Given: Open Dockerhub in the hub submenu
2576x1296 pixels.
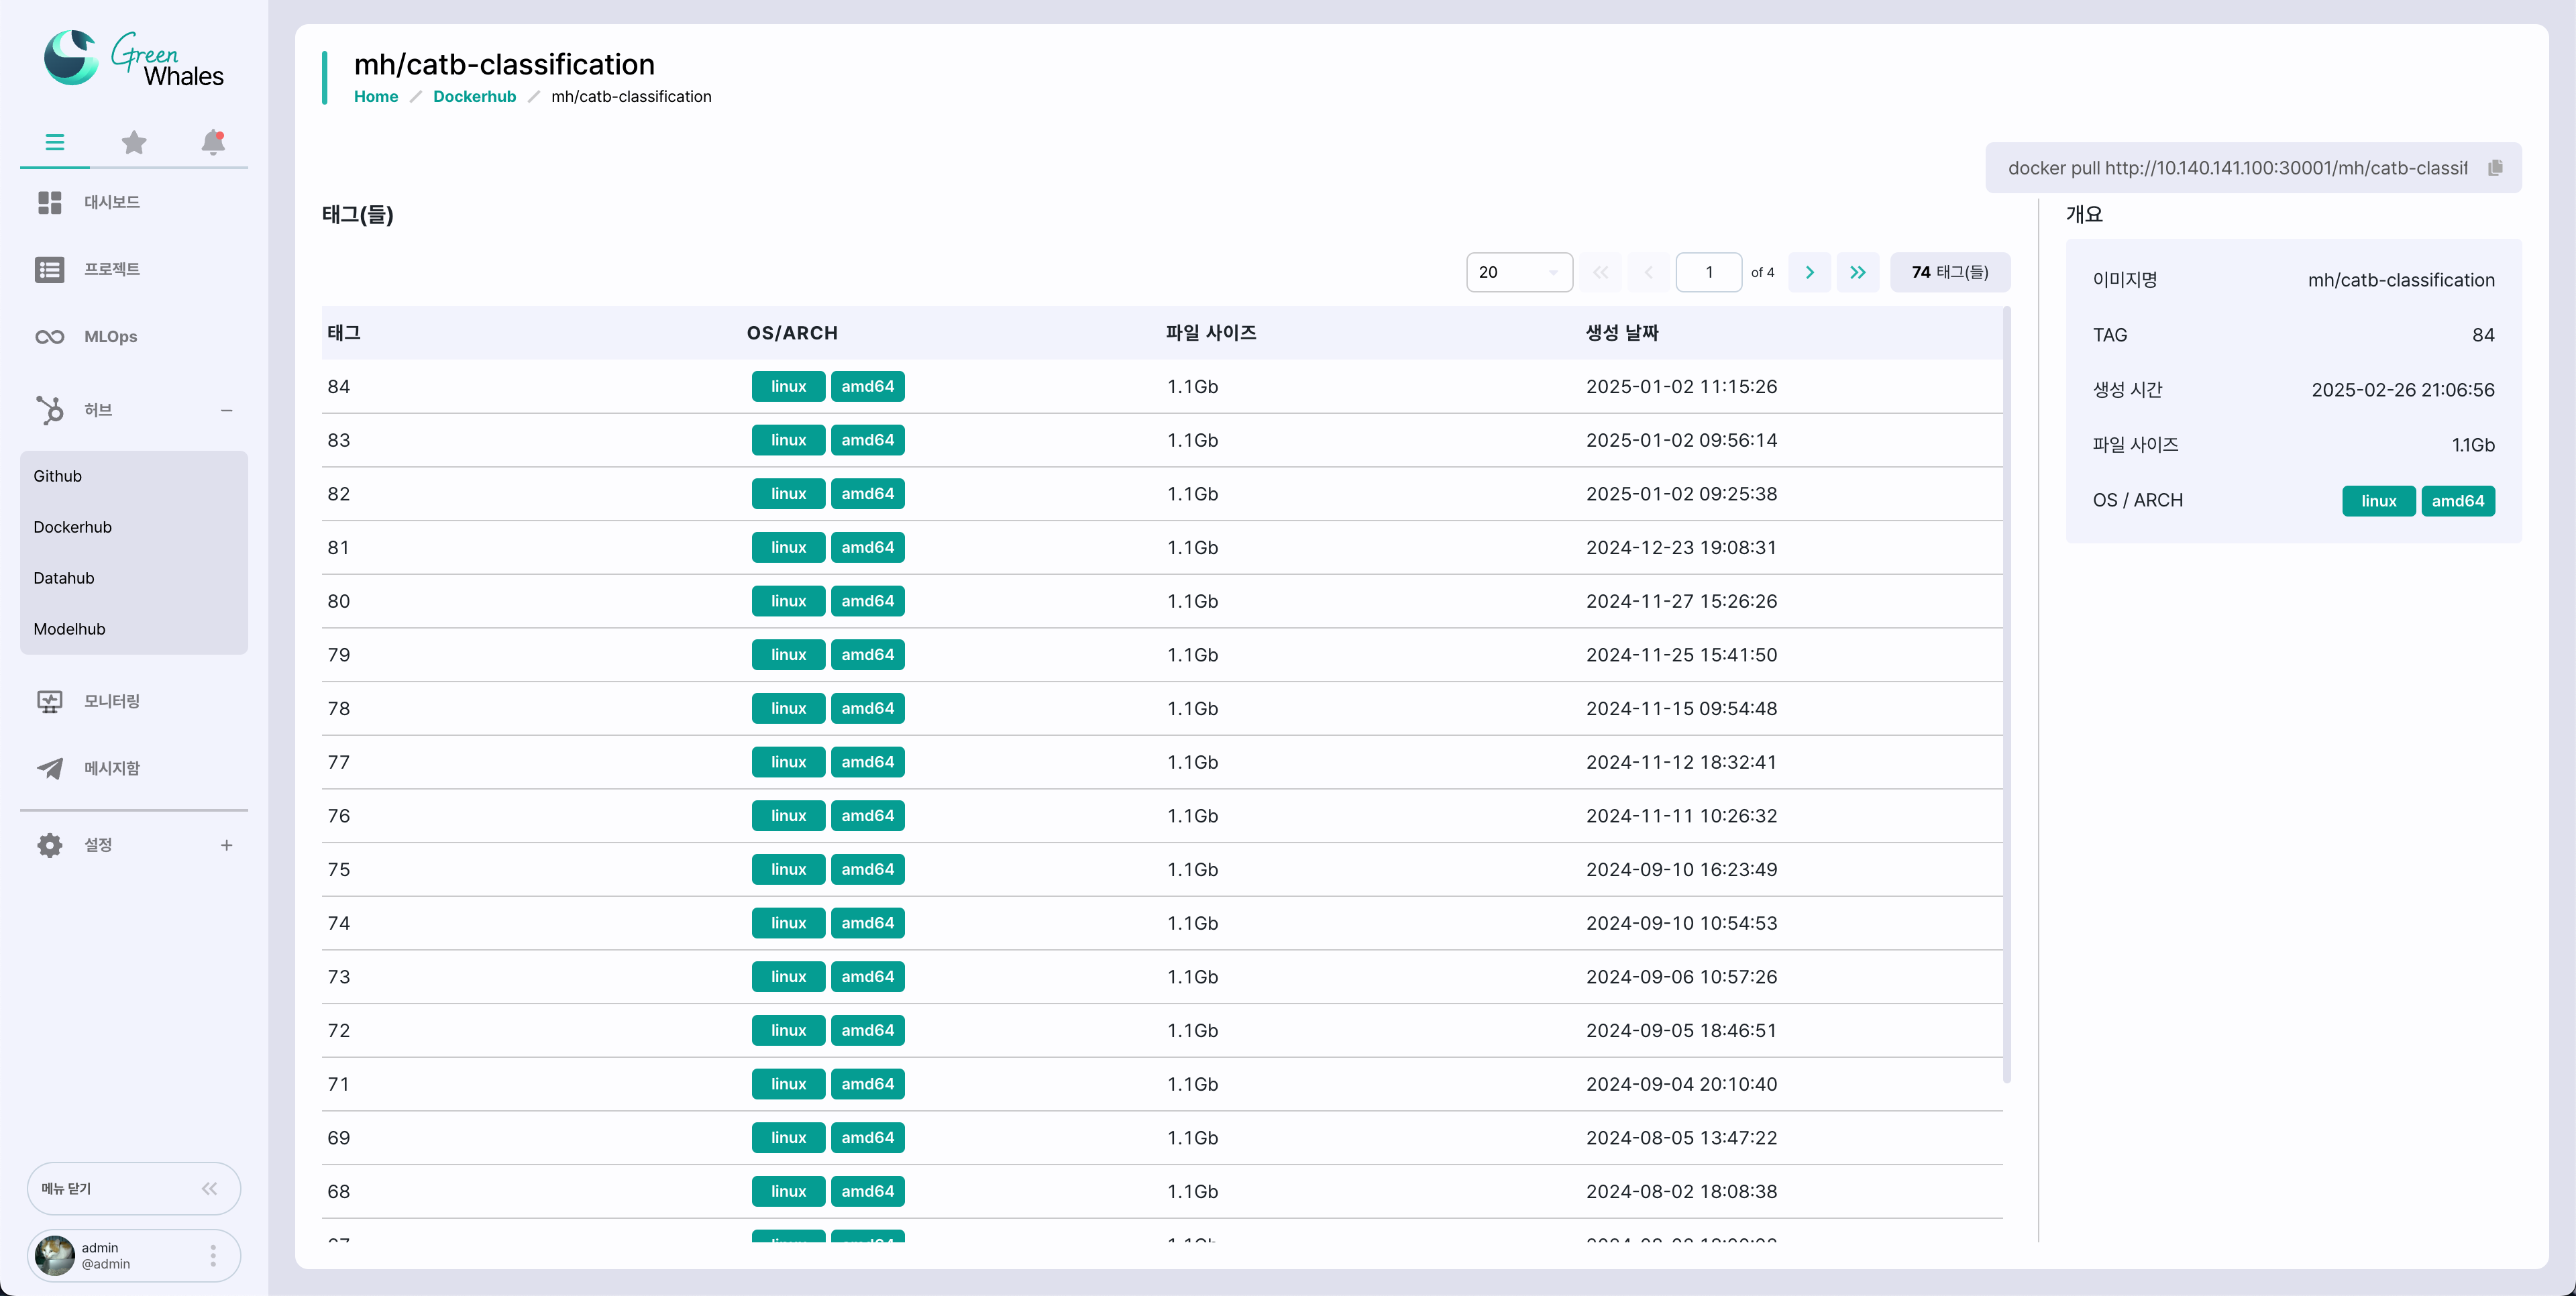Looking at the screenshot, I should [x=134, y=527].
